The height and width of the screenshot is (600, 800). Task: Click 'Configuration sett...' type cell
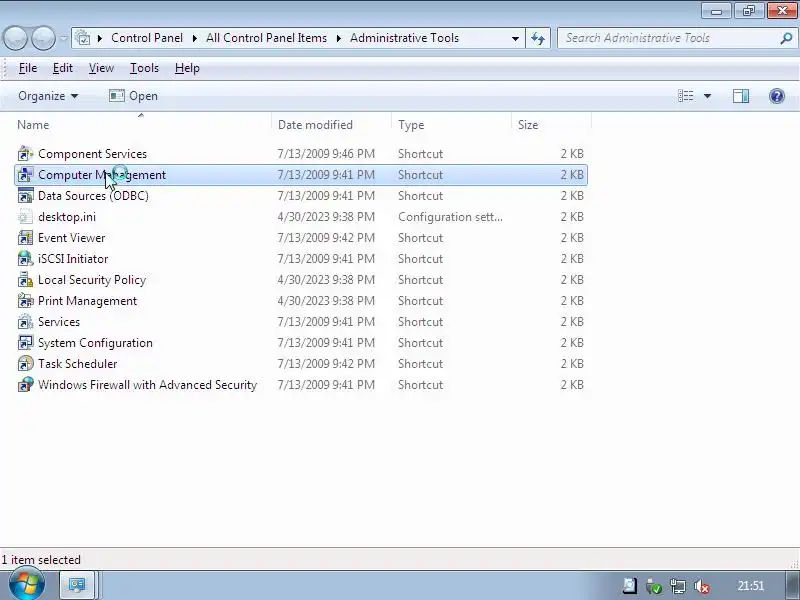pos(450,217)
